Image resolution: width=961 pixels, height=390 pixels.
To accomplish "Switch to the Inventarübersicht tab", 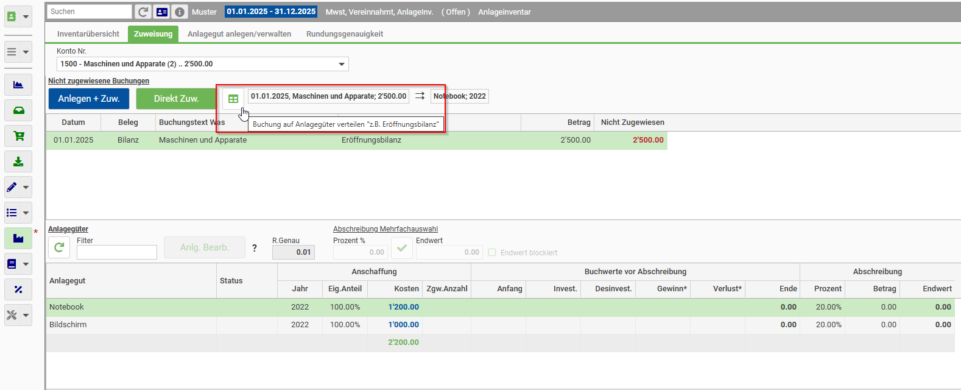I will click(x=88, y=34).
